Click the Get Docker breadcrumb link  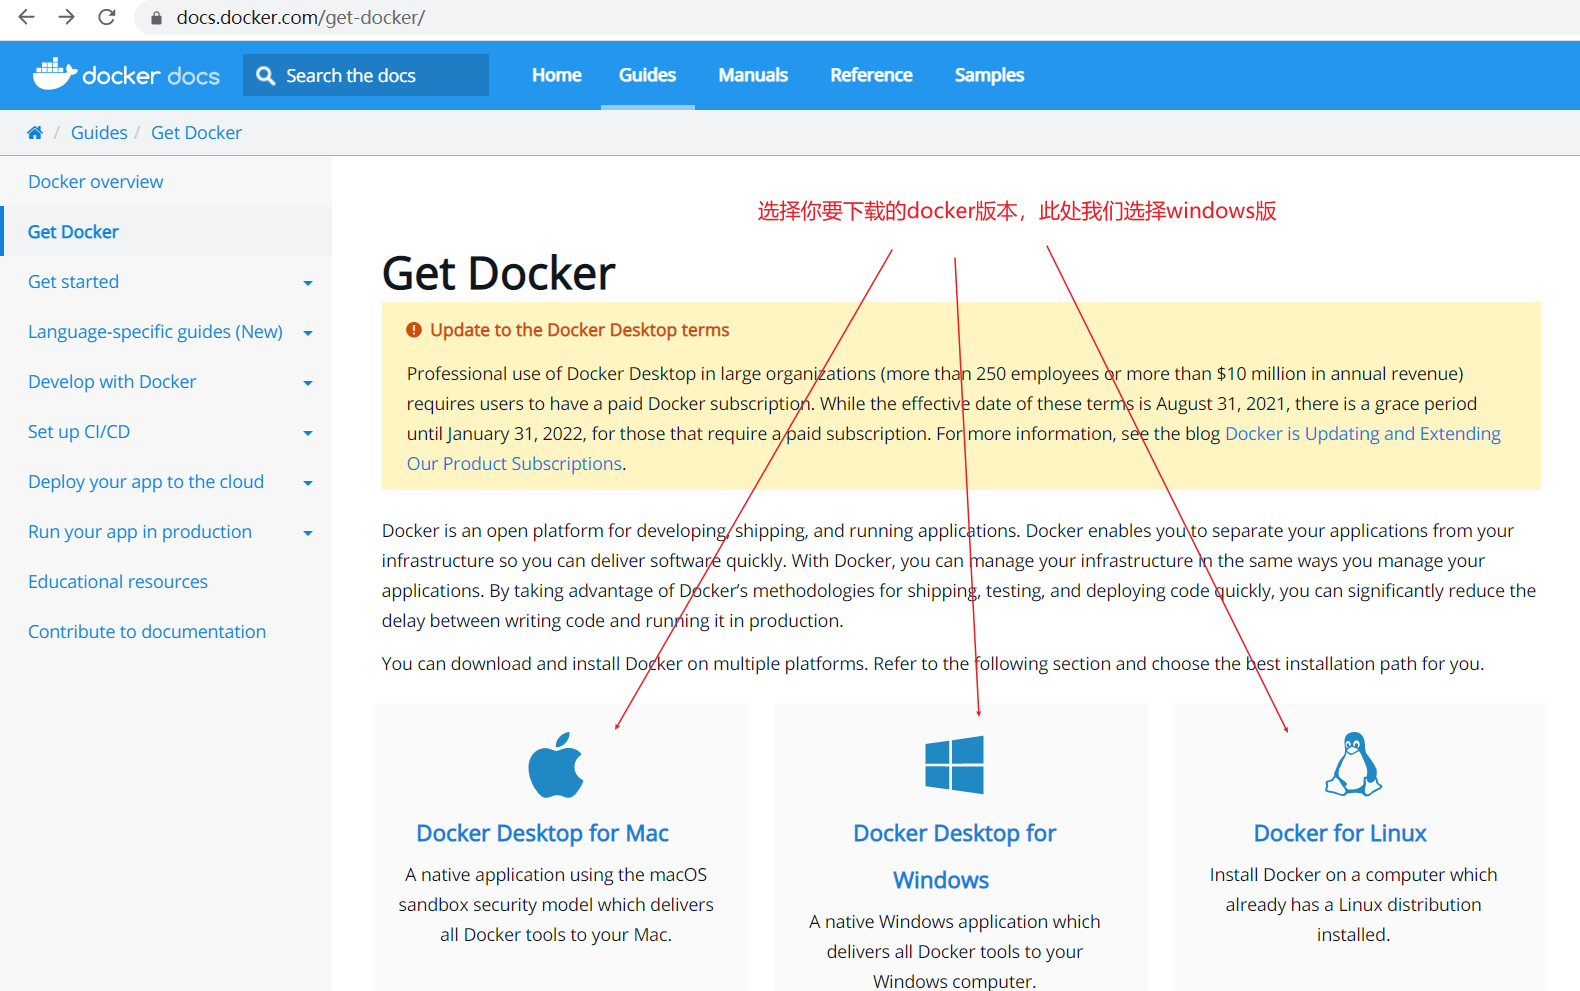[x=196, y=133]
